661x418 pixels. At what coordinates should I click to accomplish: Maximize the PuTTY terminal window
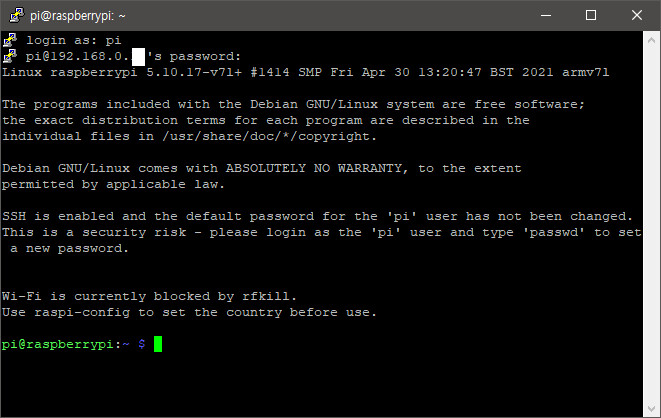[x=590, y=15]
